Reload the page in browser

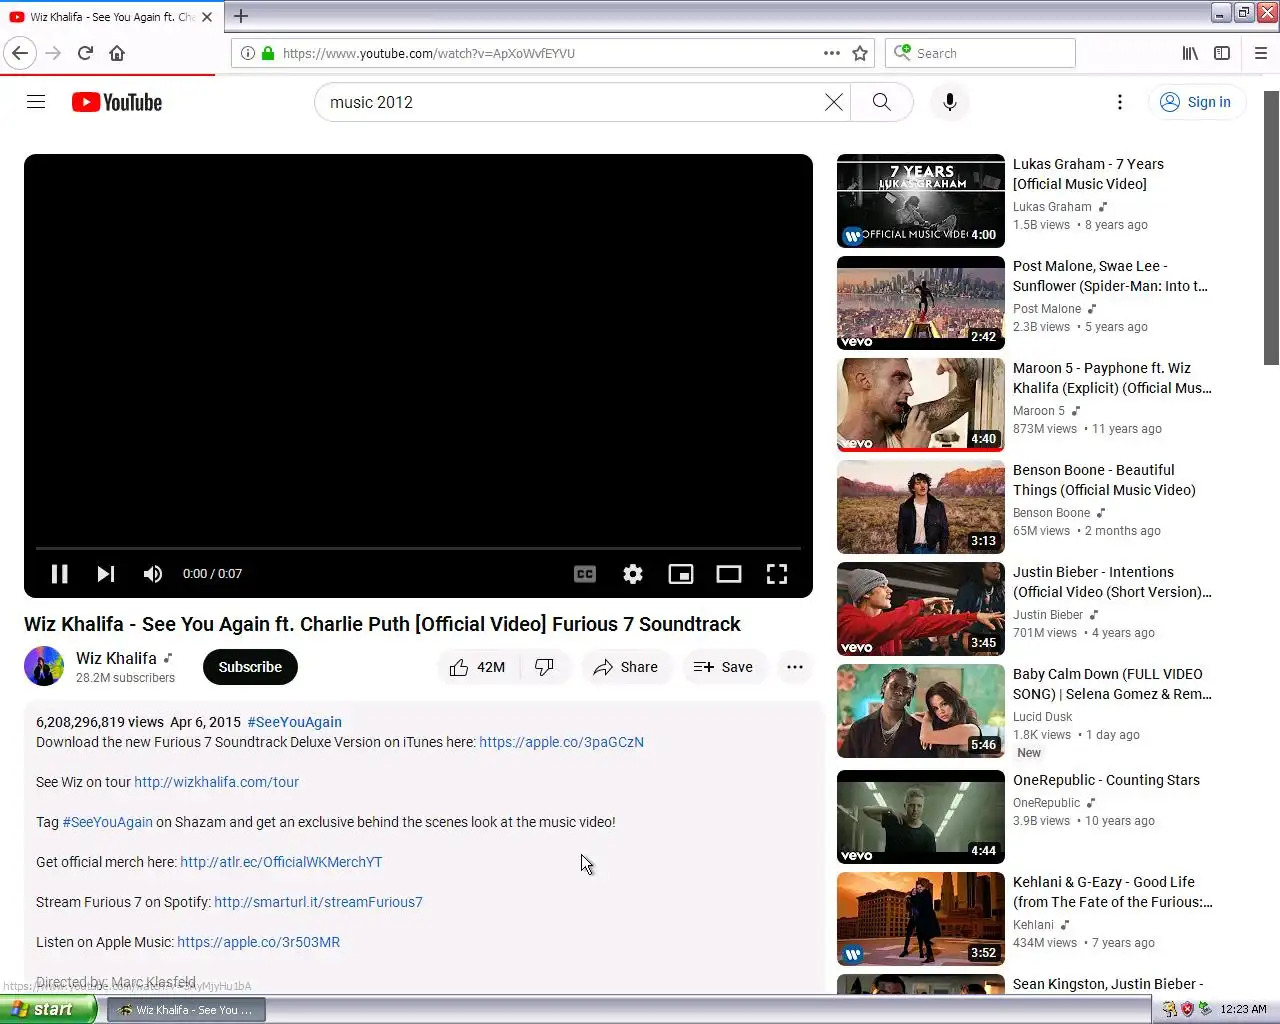[85, 53]
